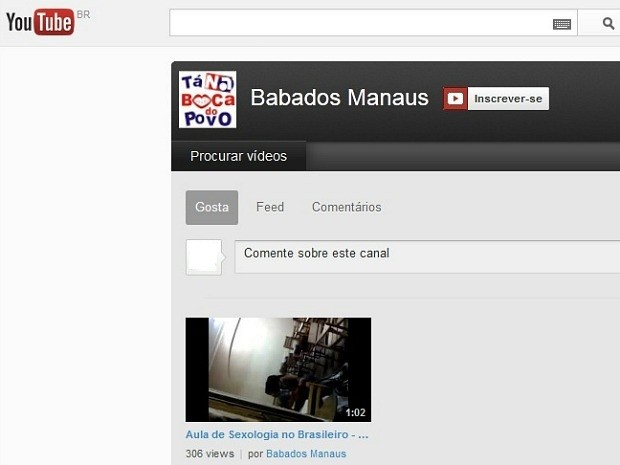This screenshot has width=620, height=465.
Task: Click the Babados Manaus uploader link below video
Action: pos(306,454)
